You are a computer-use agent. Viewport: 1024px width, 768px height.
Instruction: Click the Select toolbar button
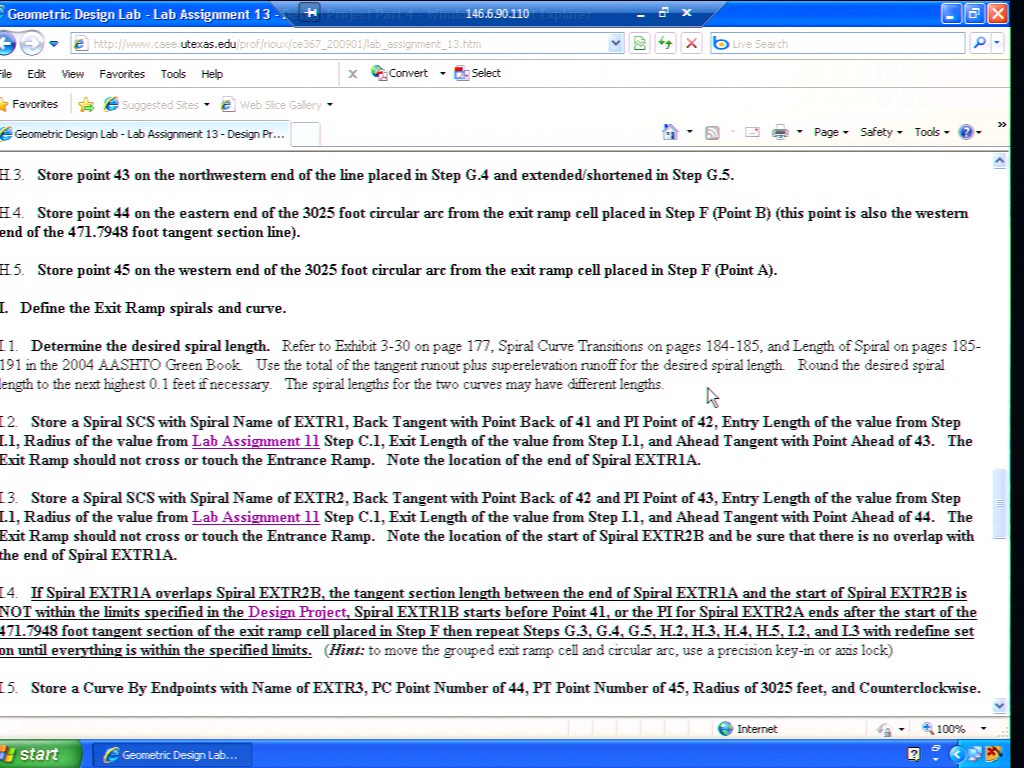pyautogui.click(x=478, y=73)
